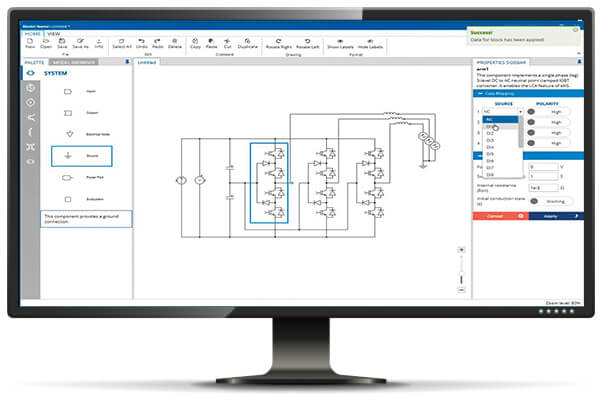
Task: Click the Show Labels eye icon
Action: [x=340, y=41]
